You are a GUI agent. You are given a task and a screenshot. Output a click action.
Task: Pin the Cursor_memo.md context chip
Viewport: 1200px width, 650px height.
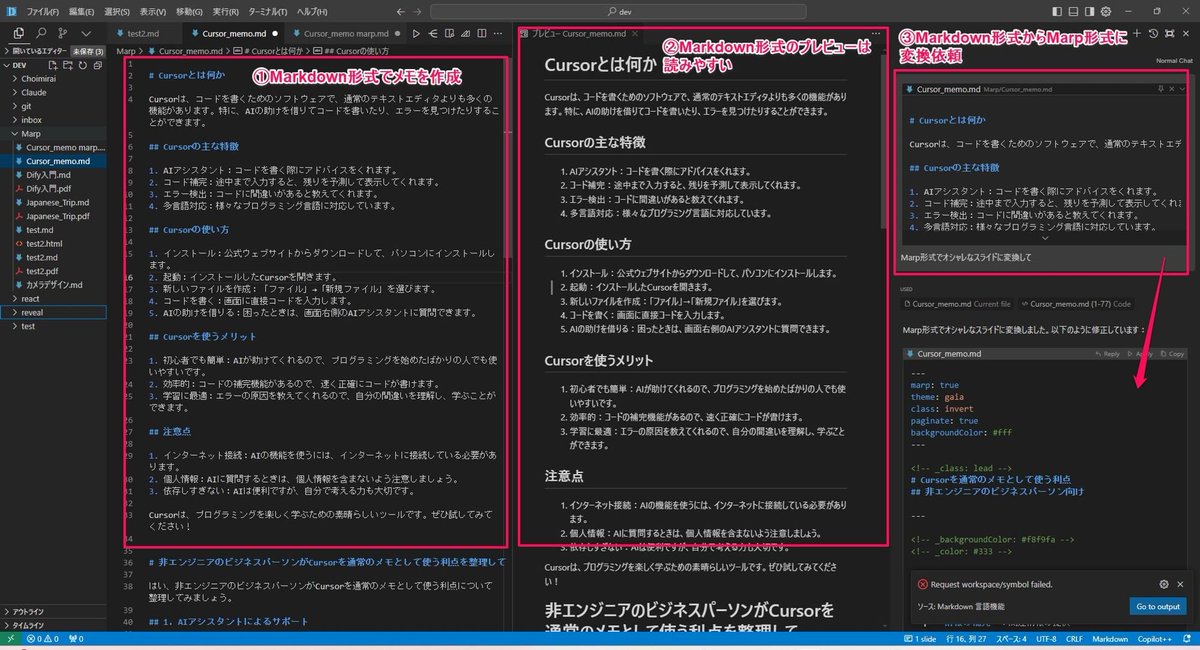(x=1159, y=89)
